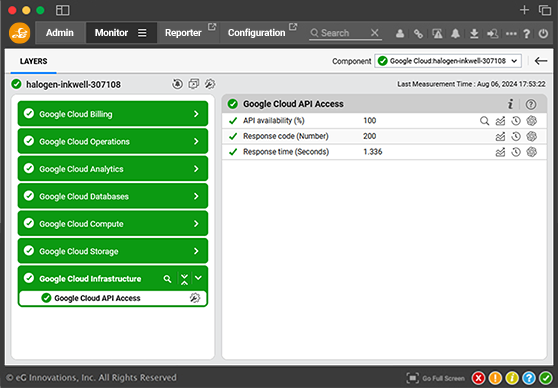Click the green normal status icon
Image resolution: width=558 pixels, height=388 pixels.
tap(546, 378)
